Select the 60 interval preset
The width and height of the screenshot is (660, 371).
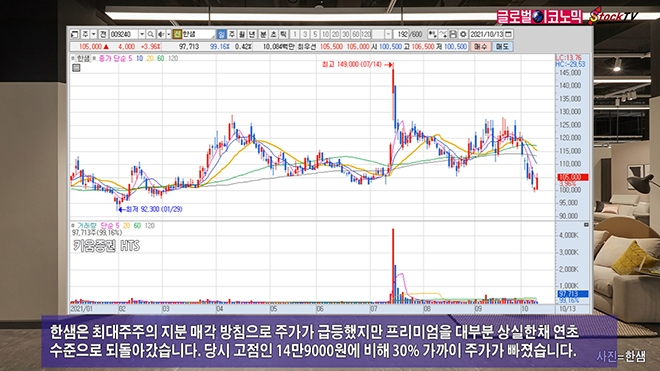click(x=355, y=34)
